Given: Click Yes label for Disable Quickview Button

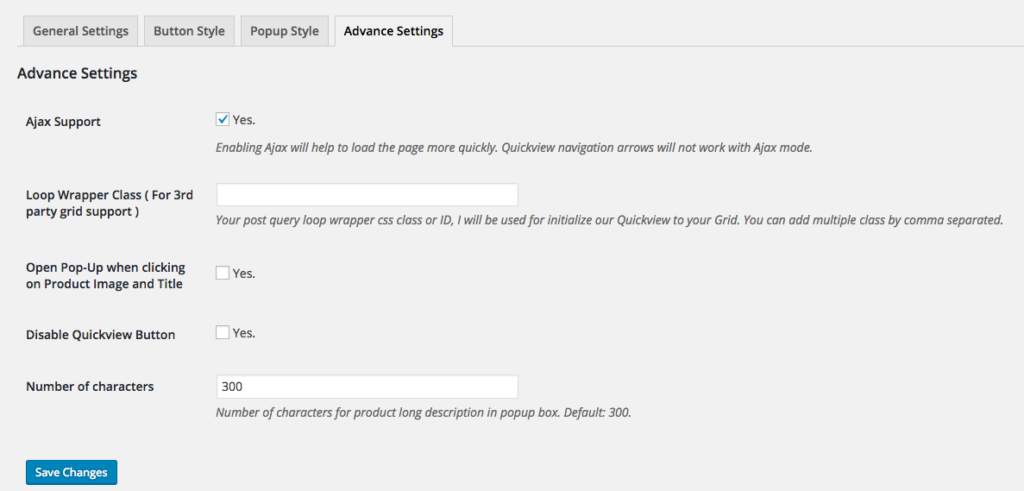Looking at the screenshot, I should pyautogui.click(x=244, y=333).
